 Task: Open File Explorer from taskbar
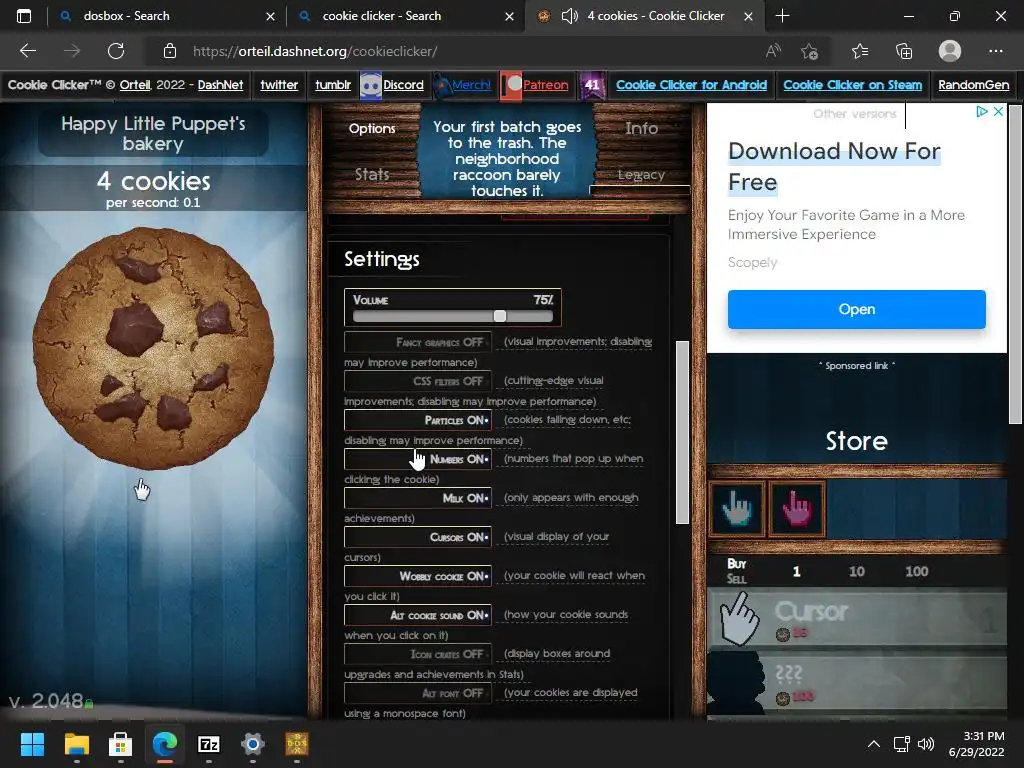pos(76,744)
